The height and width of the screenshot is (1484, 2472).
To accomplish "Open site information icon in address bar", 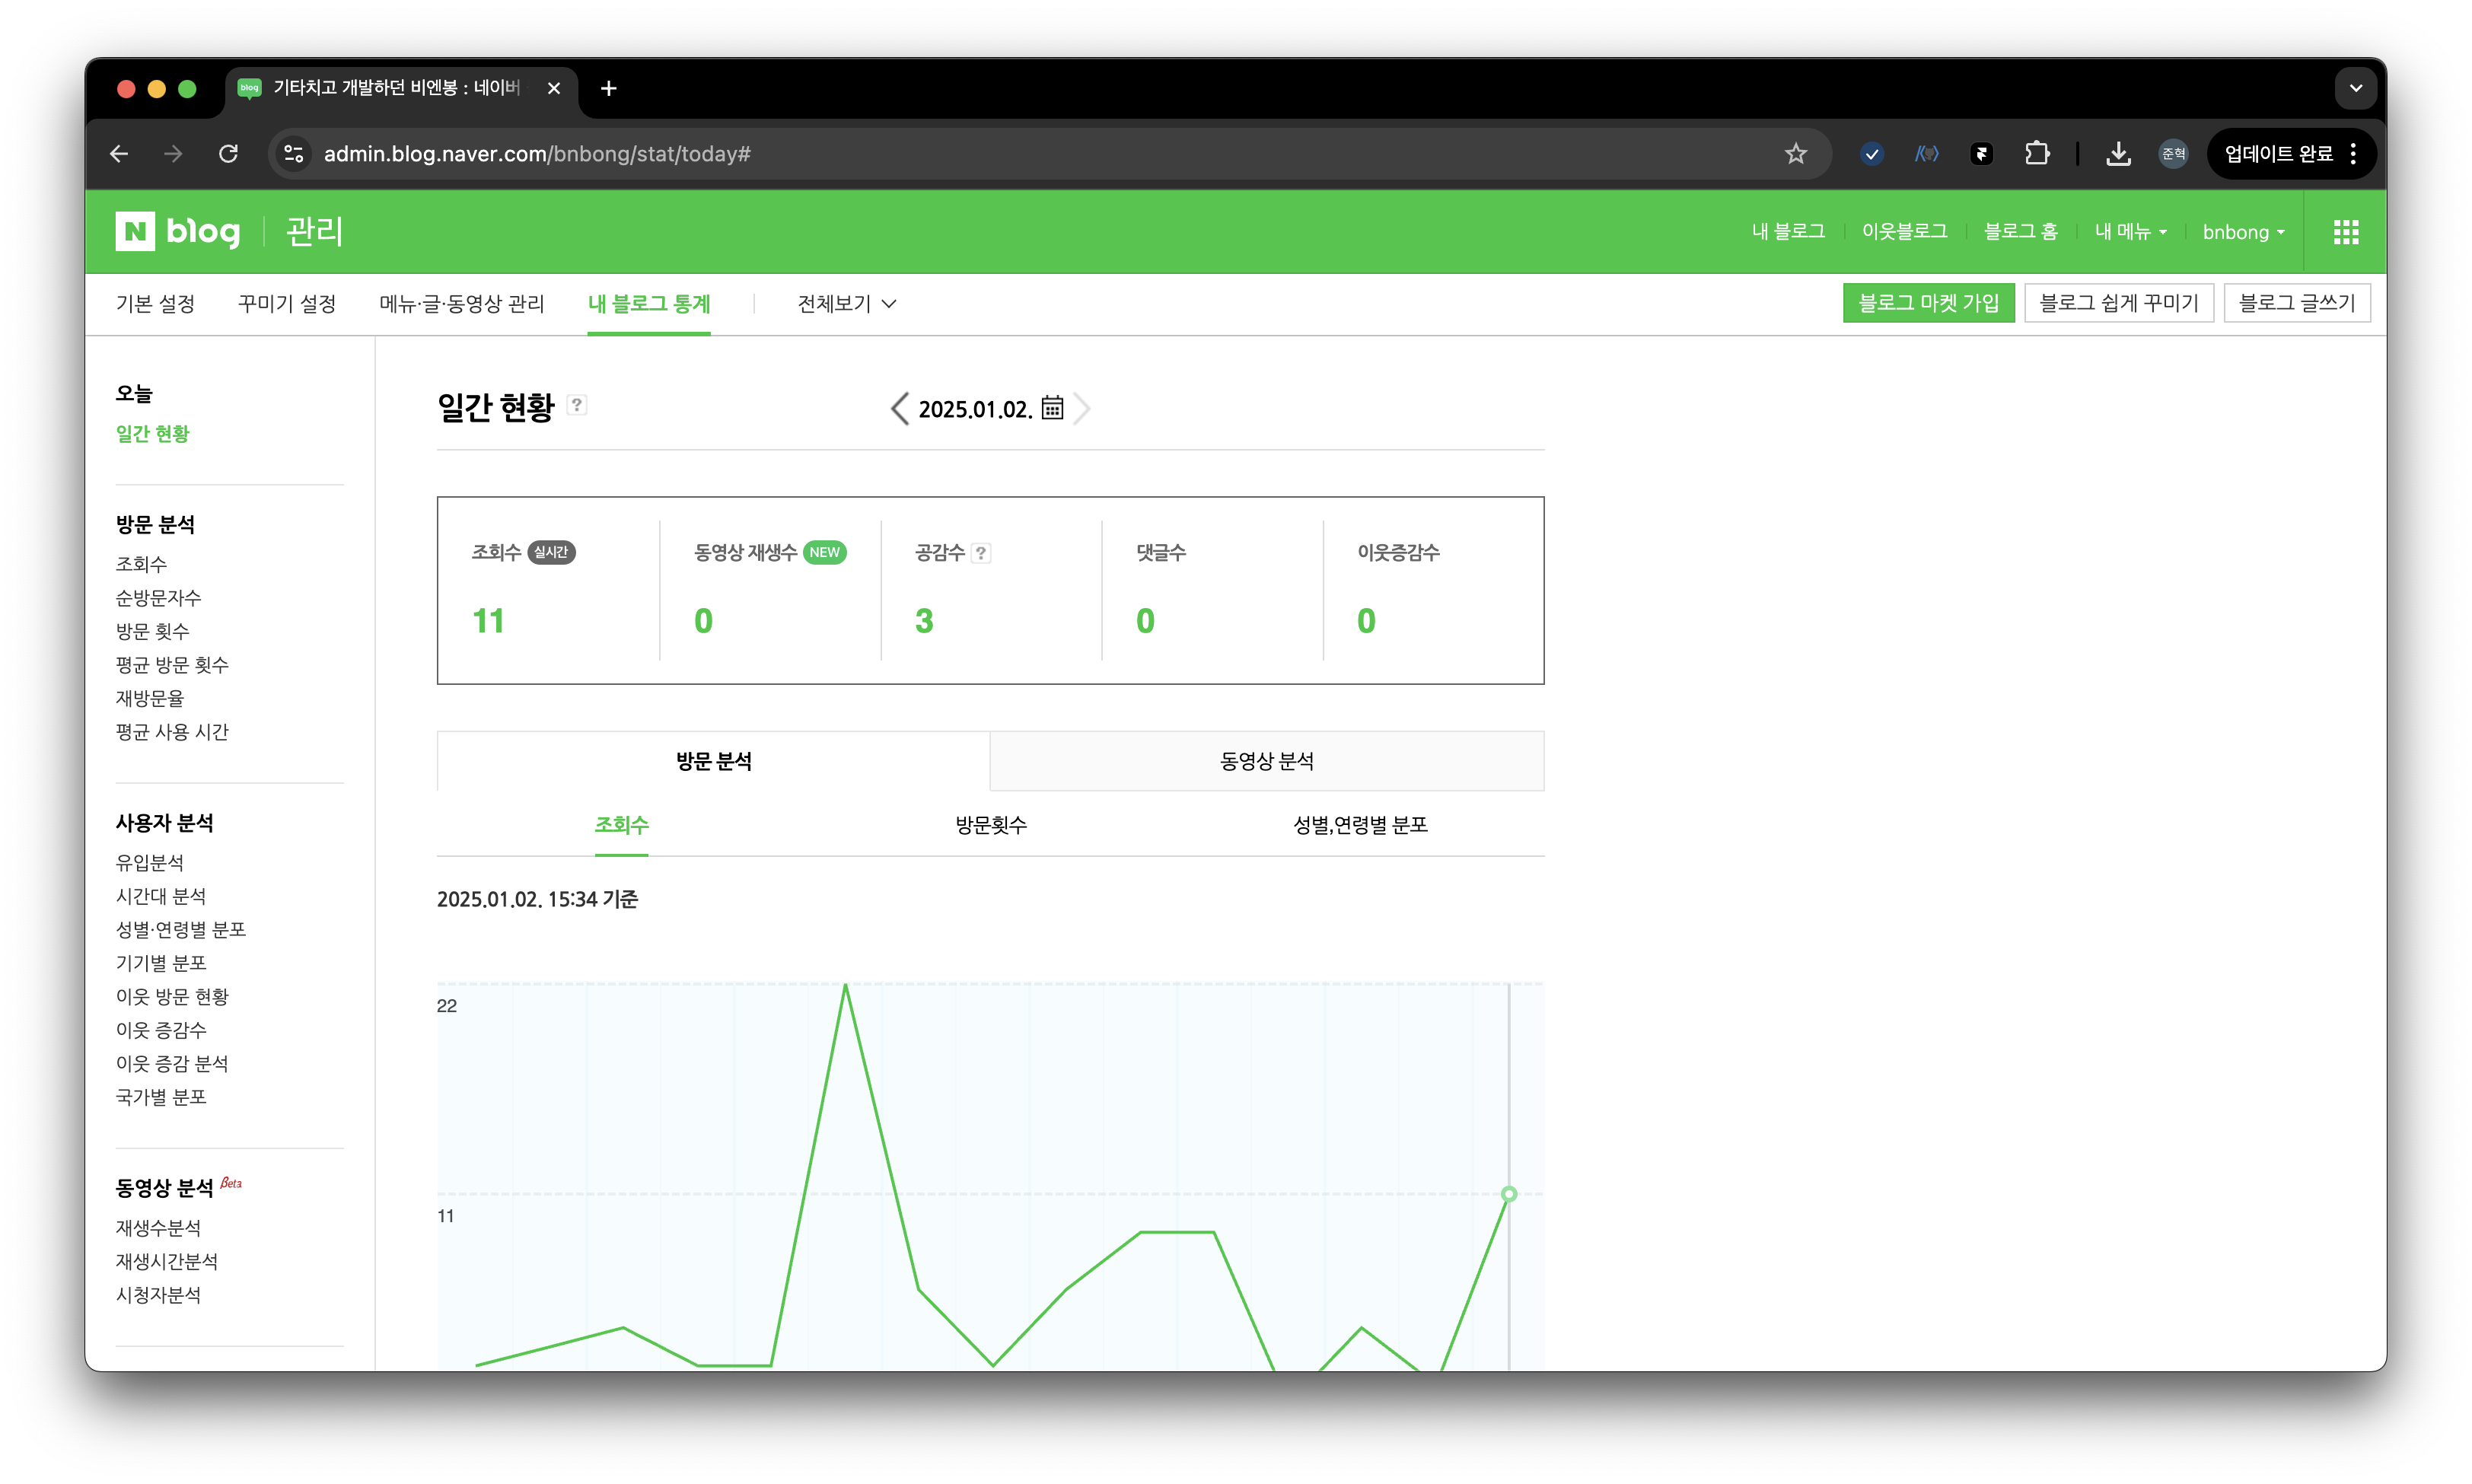I will (x=294, y=154).
